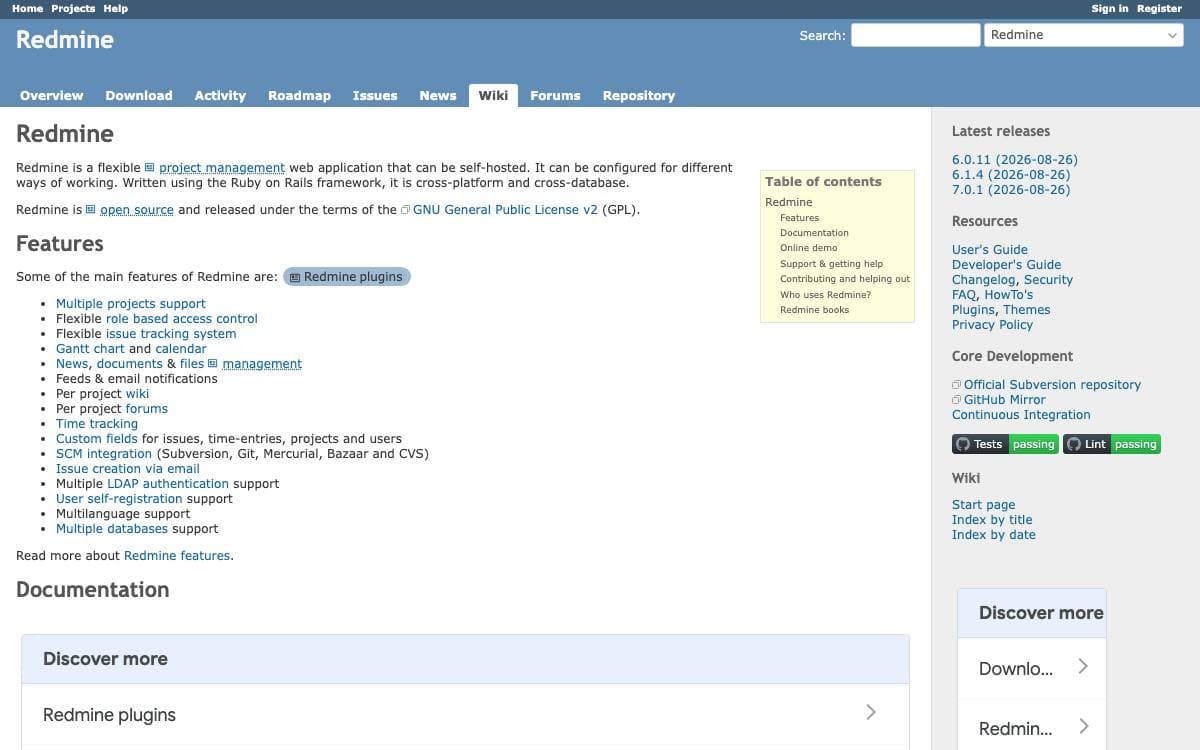The image size is (1200, 750).
Task: Jump to Contributing and helping out entry
Action: pos(845,279)
